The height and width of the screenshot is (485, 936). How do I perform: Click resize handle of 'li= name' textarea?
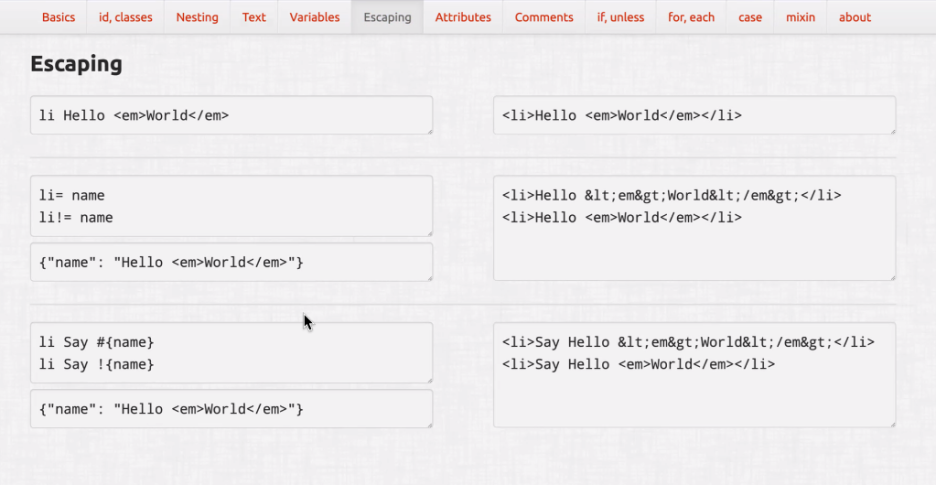click(429, 233)
